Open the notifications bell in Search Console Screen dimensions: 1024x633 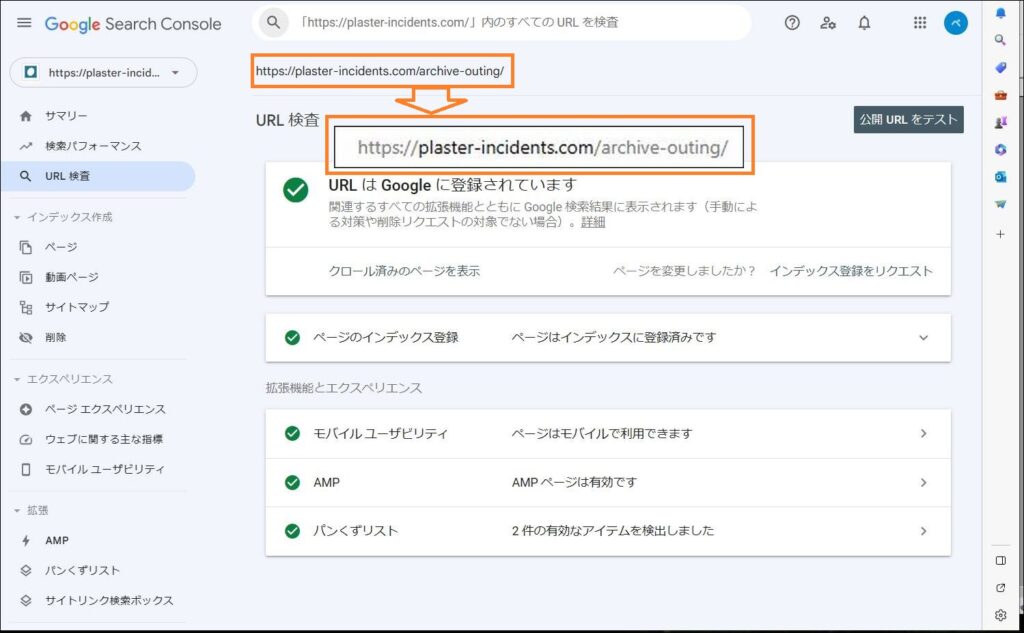(x=864, y=23)
